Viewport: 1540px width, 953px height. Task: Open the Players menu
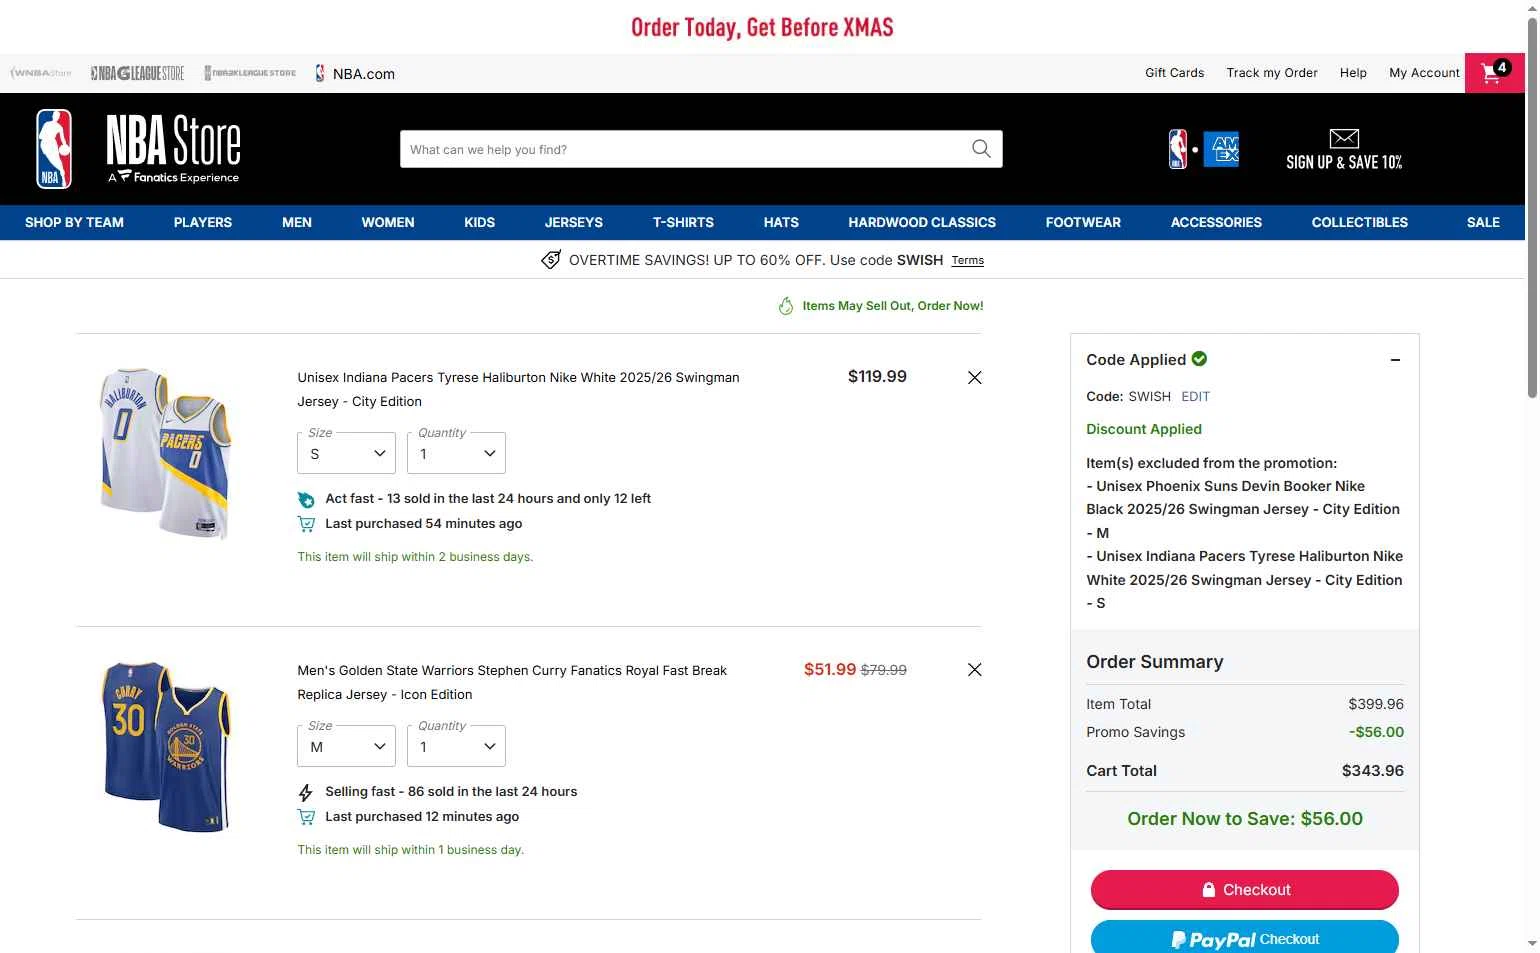tap(203, 222)
